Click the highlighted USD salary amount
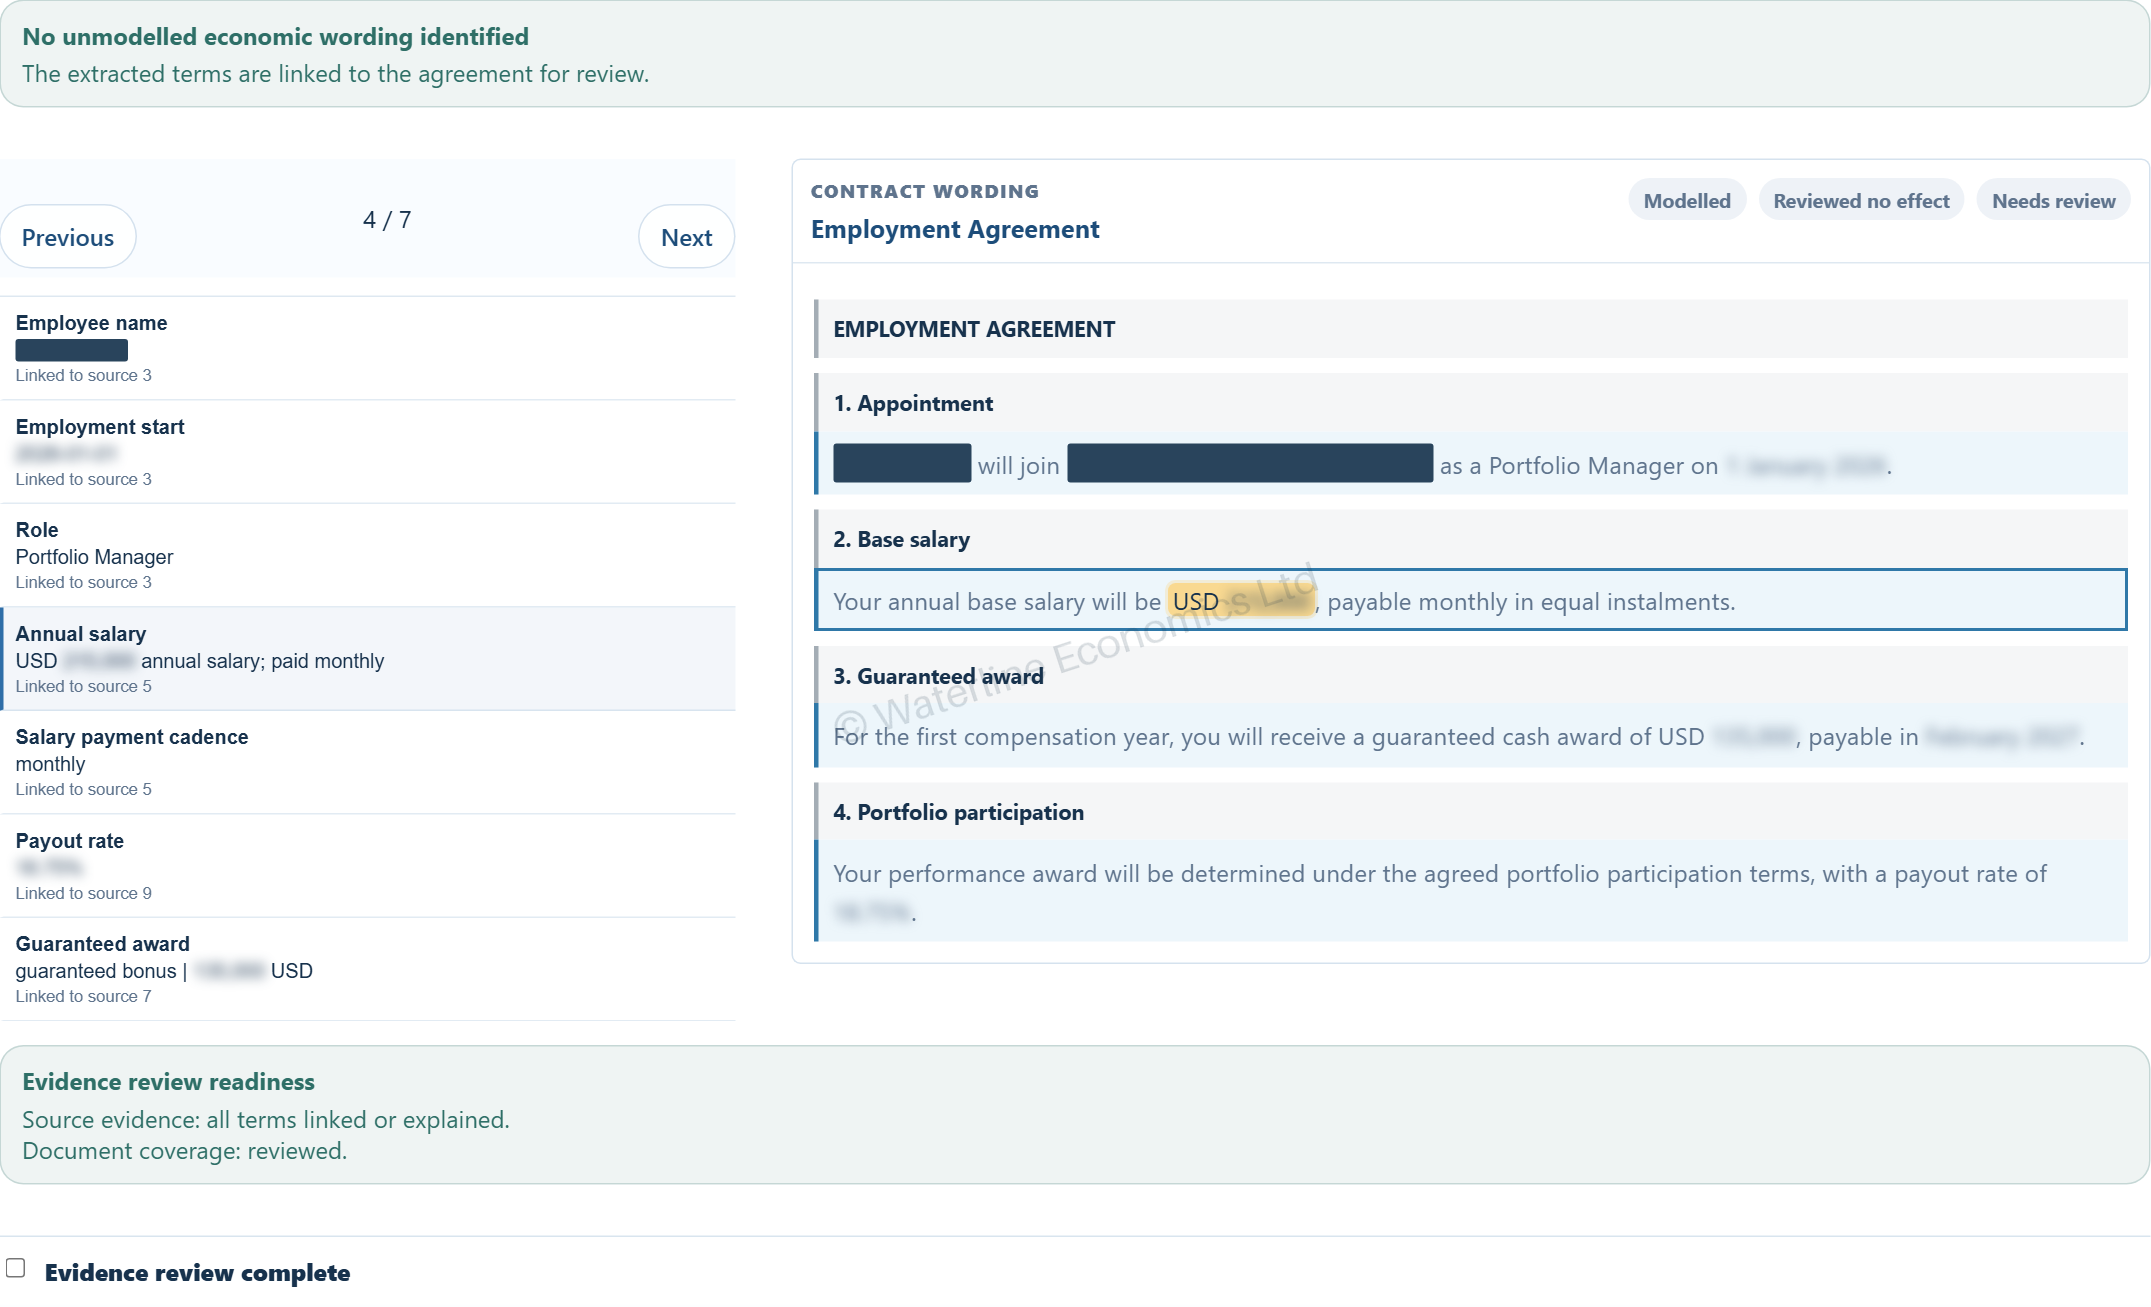 click(1241, 601)
